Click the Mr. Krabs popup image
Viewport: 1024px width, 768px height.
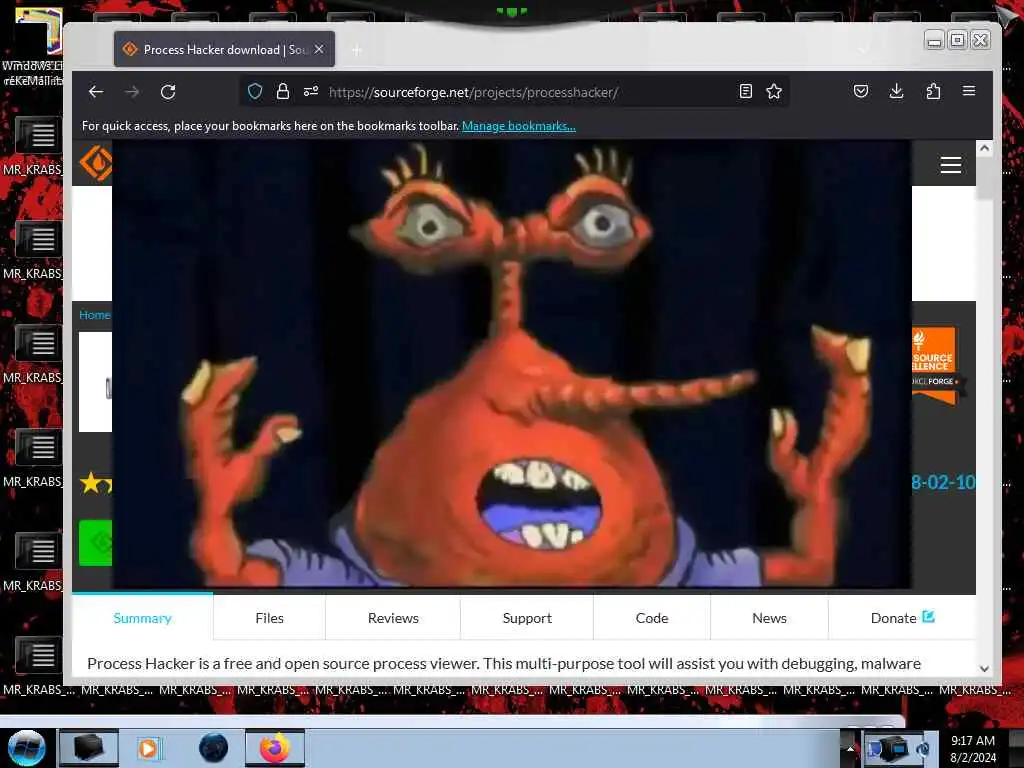(x=512, y=364)
